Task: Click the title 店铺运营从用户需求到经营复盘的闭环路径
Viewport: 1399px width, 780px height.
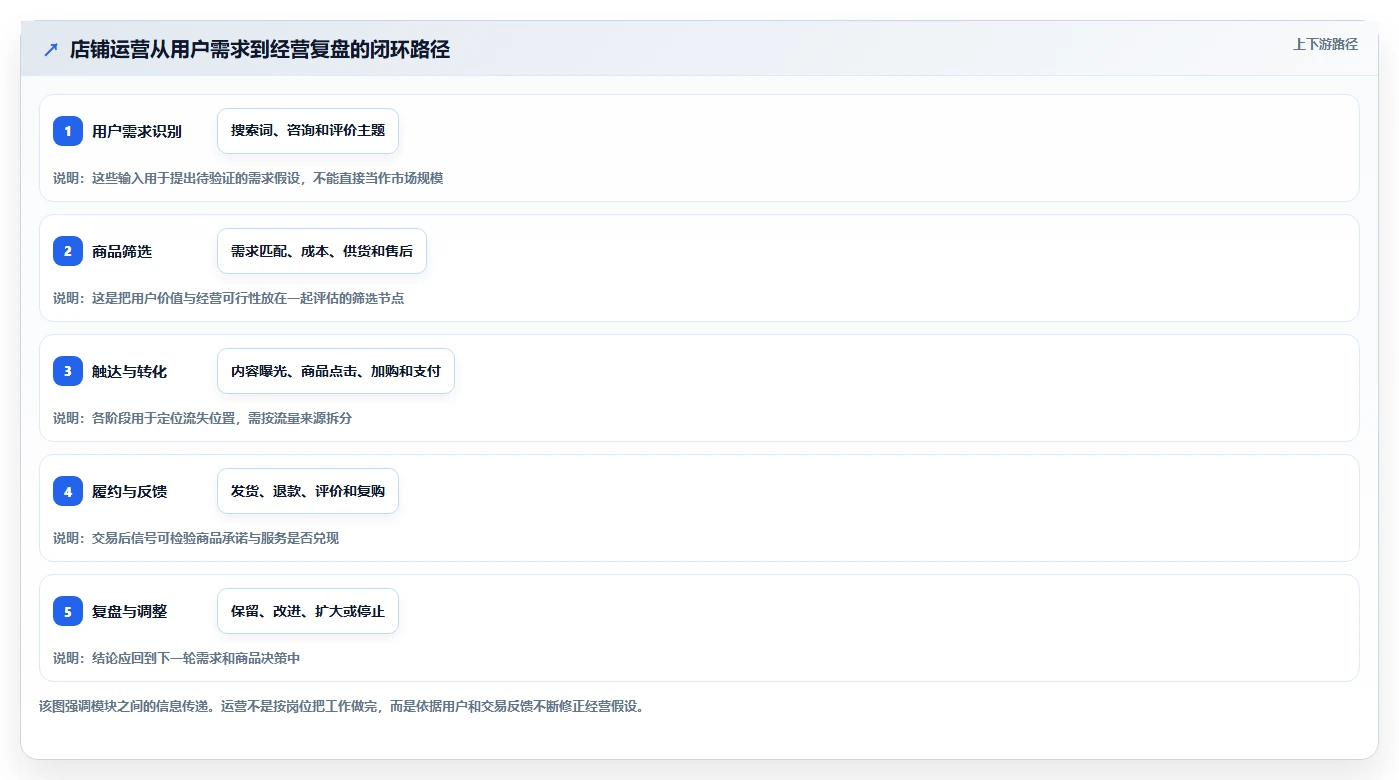Action: coord(260,49)
